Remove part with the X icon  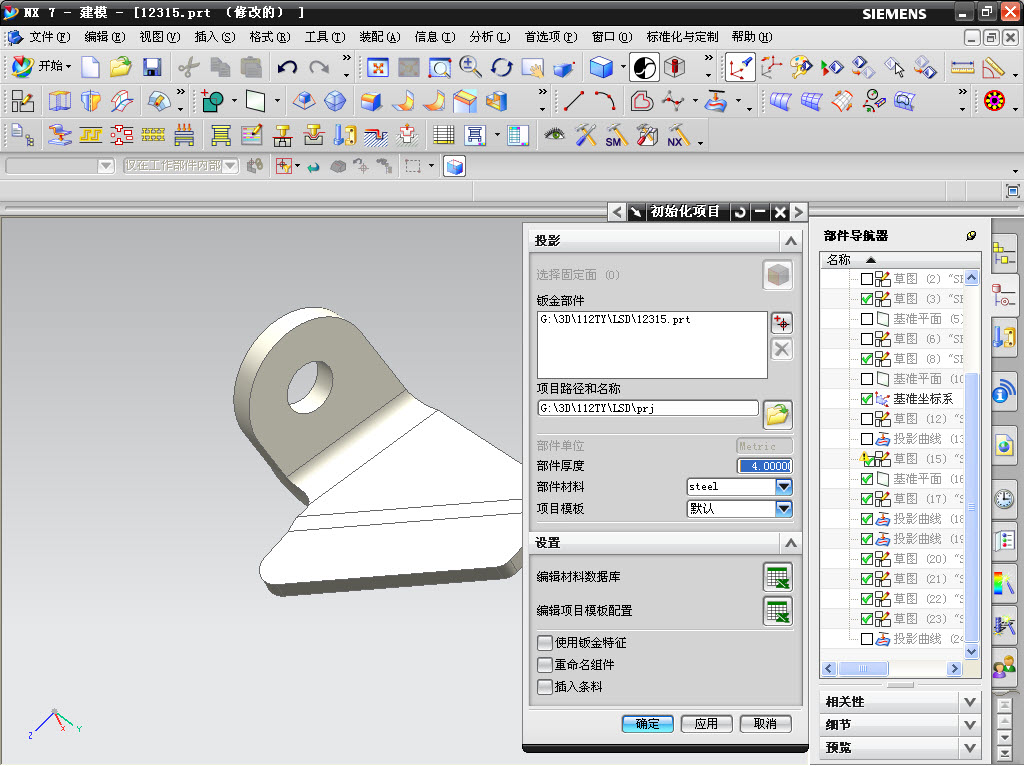(782, 349)
